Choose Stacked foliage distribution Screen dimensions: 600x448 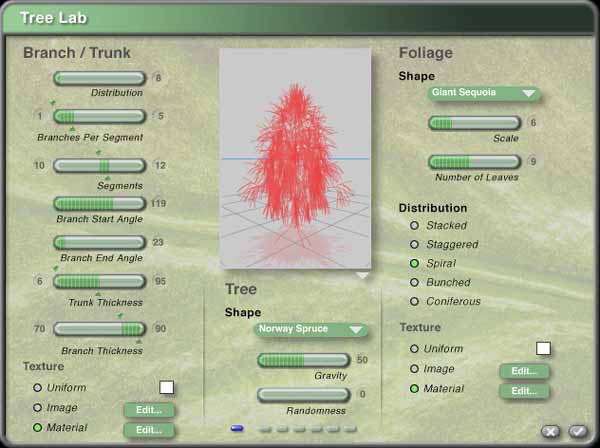tap(414, 225)
